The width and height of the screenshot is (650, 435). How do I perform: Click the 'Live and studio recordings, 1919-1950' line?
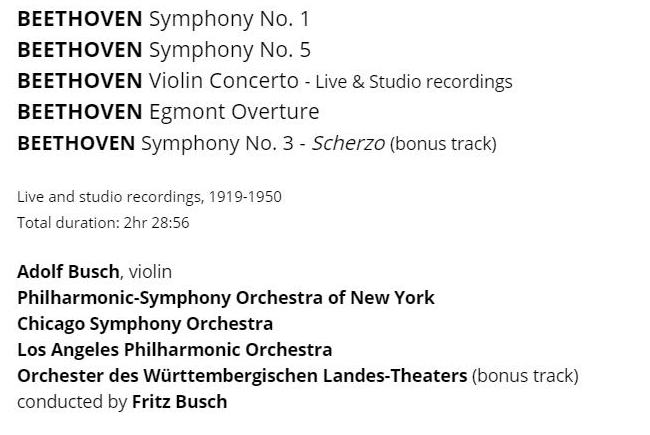(149, 196)
